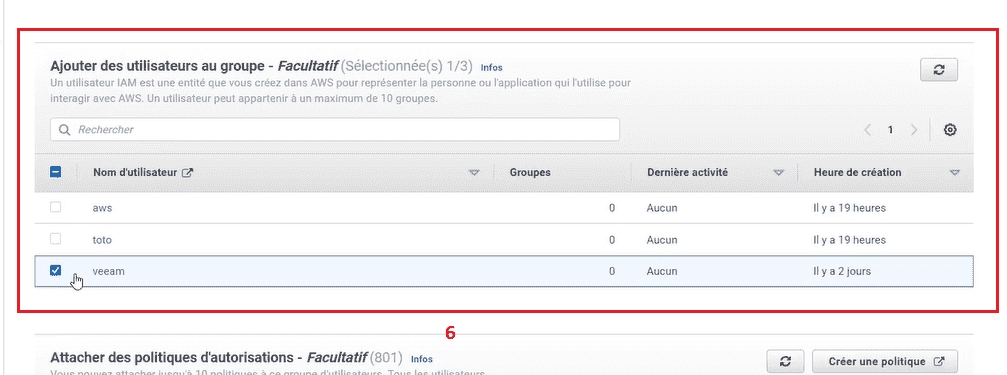Open Infos link beside Ajouter des utilisateurs

(x=491, y=67)
